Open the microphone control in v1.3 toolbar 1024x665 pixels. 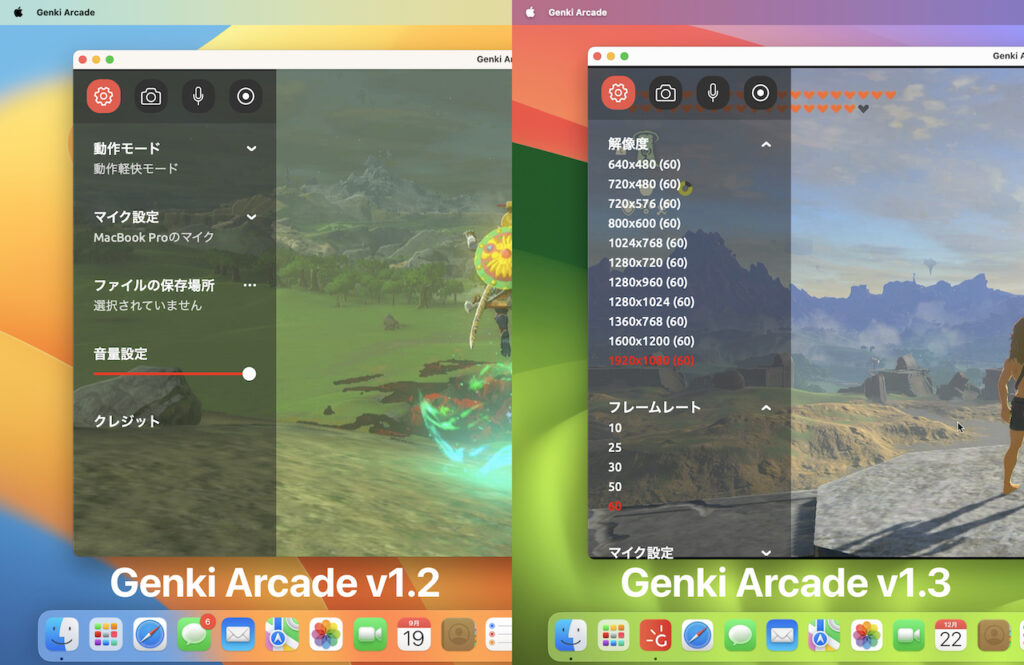click(x=712, y=92)
